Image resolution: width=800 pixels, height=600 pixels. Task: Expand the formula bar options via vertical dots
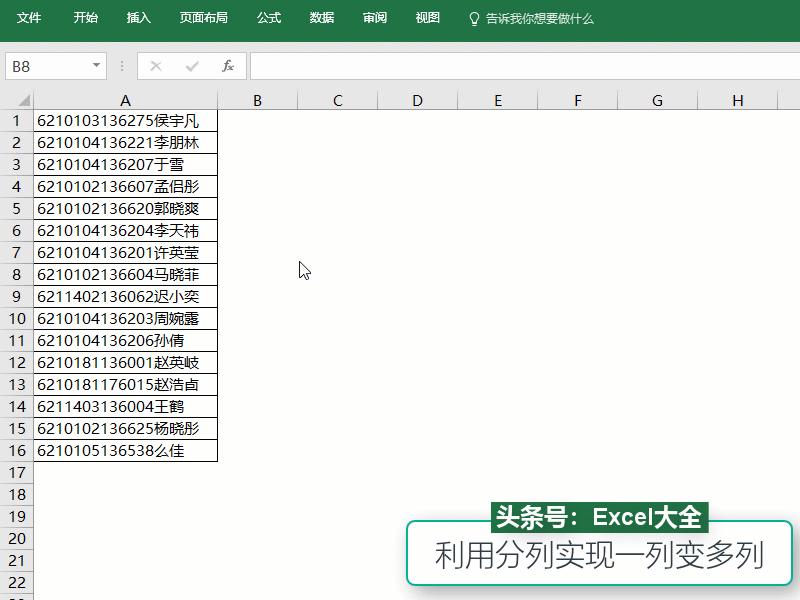pyautogui.click(x=122, y=65)
